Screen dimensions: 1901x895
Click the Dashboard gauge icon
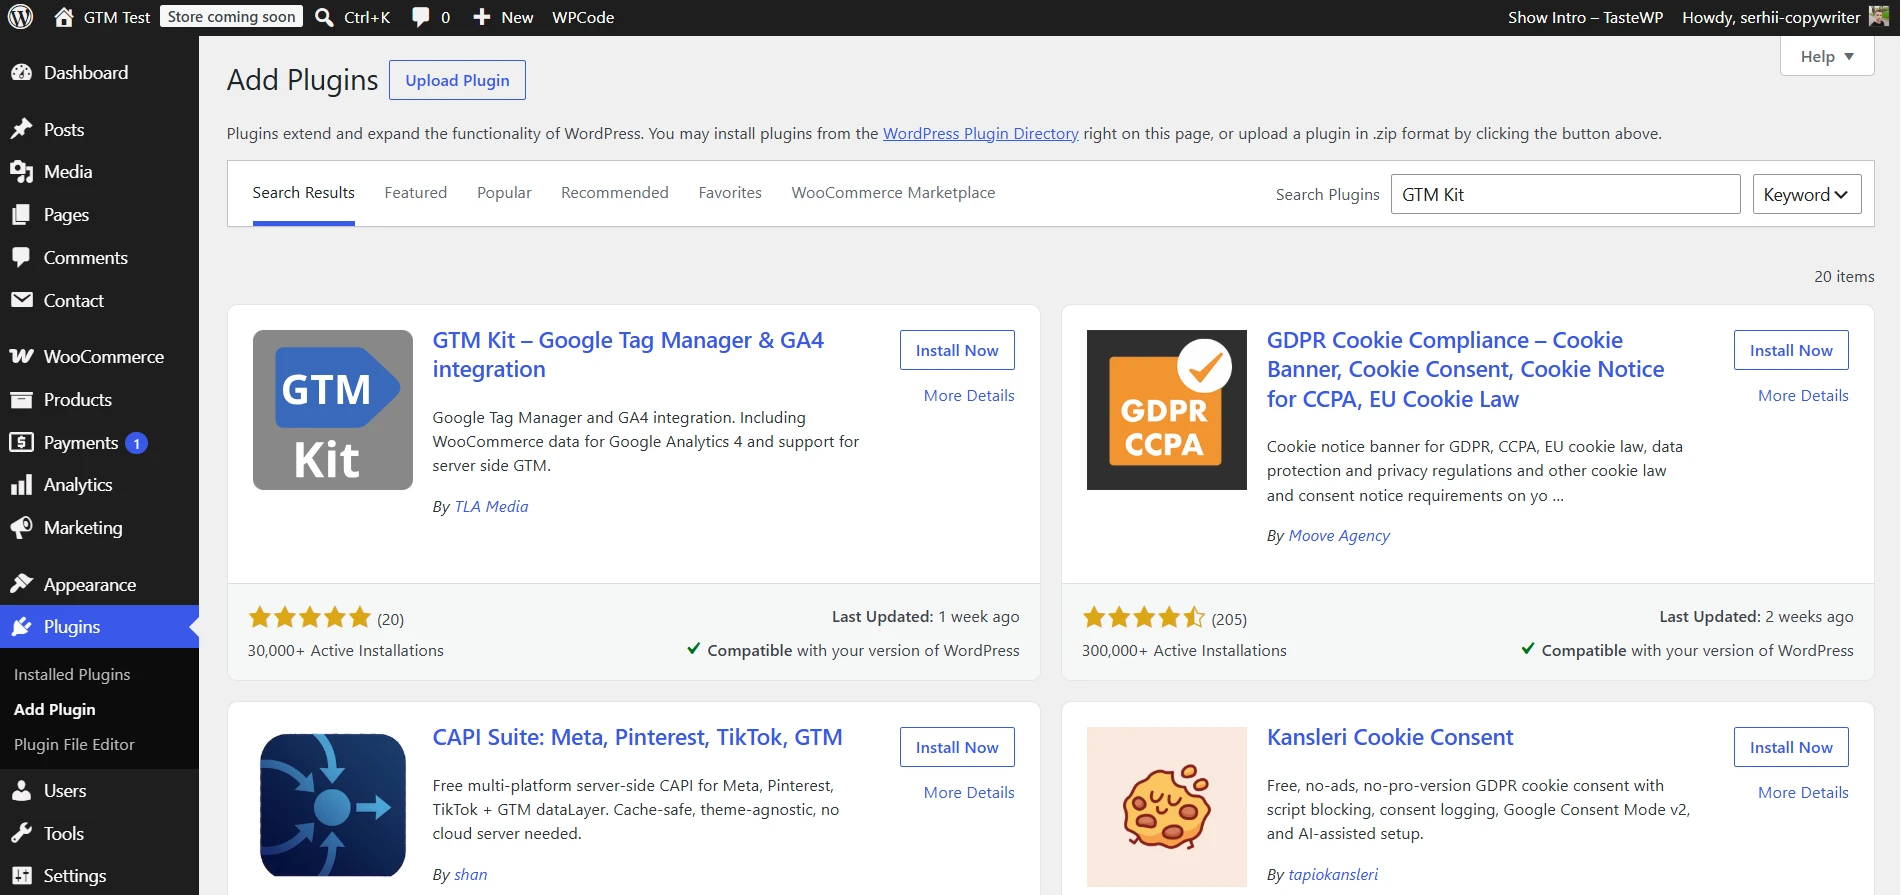coord(21,73)
